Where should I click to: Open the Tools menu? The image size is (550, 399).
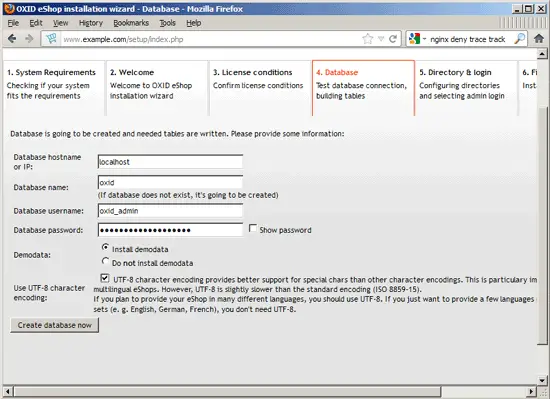click(x=167, y=23)
